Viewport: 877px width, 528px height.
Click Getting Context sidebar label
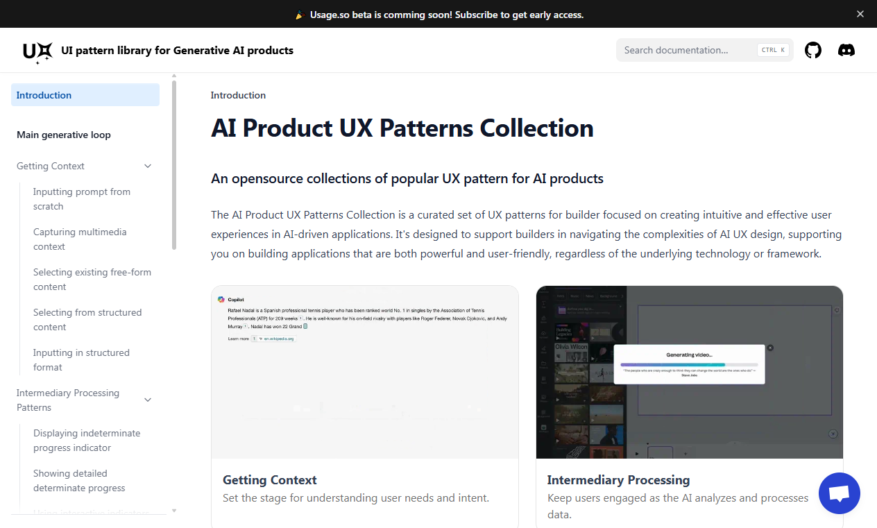pos(50,166)
